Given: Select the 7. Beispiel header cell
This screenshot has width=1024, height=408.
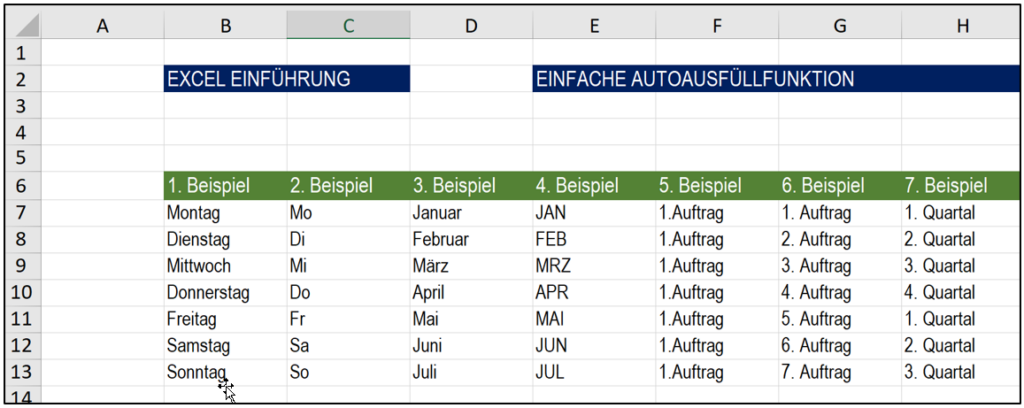Looking at the screenshot, I should coord(961,186).
